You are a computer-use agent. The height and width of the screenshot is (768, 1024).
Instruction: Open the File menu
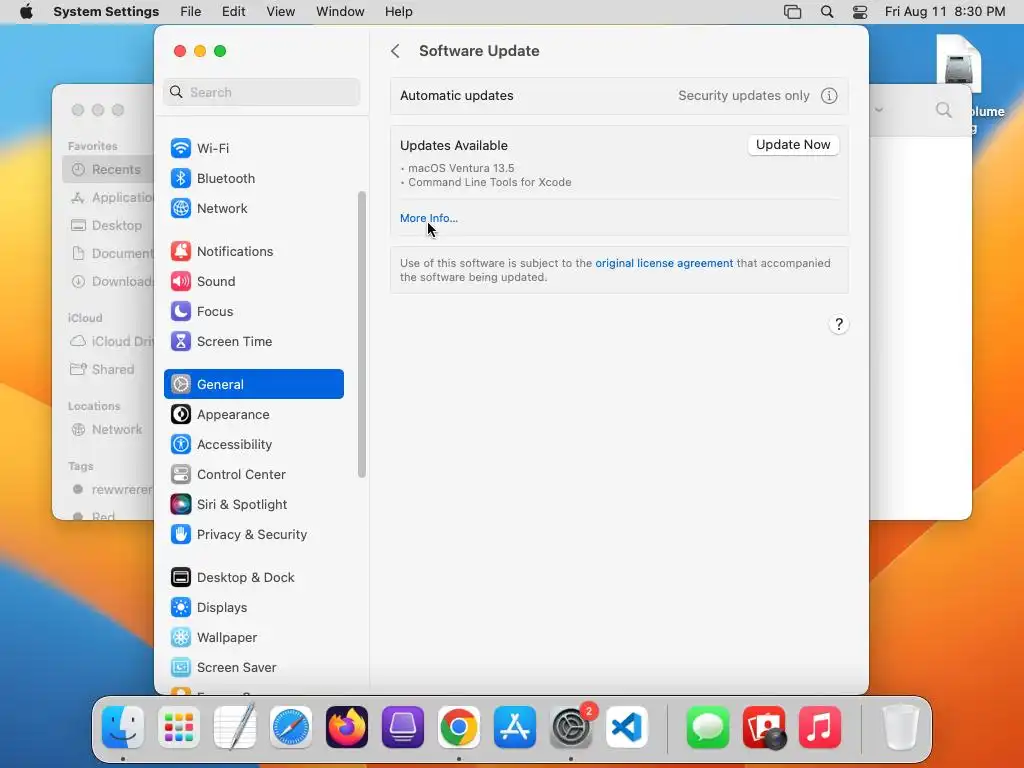[191, 12]
